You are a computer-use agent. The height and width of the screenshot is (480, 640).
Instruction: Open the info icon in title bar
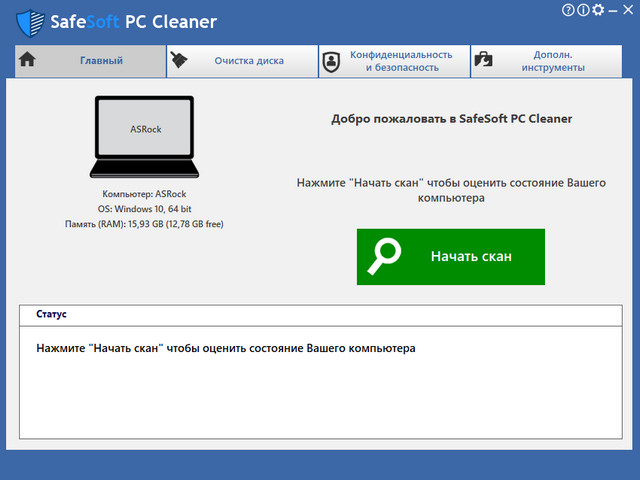click(x=583, y=10)
